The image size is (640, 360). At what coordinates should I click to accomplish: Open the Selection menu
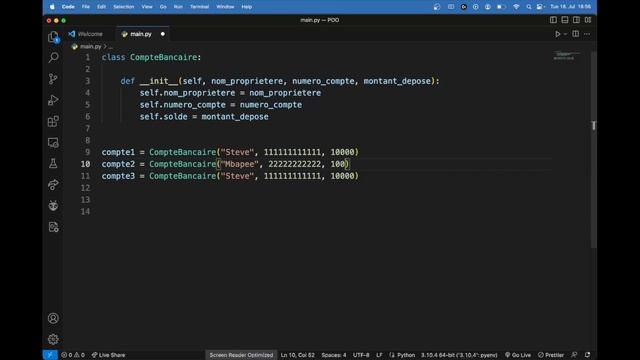(124, 7)
